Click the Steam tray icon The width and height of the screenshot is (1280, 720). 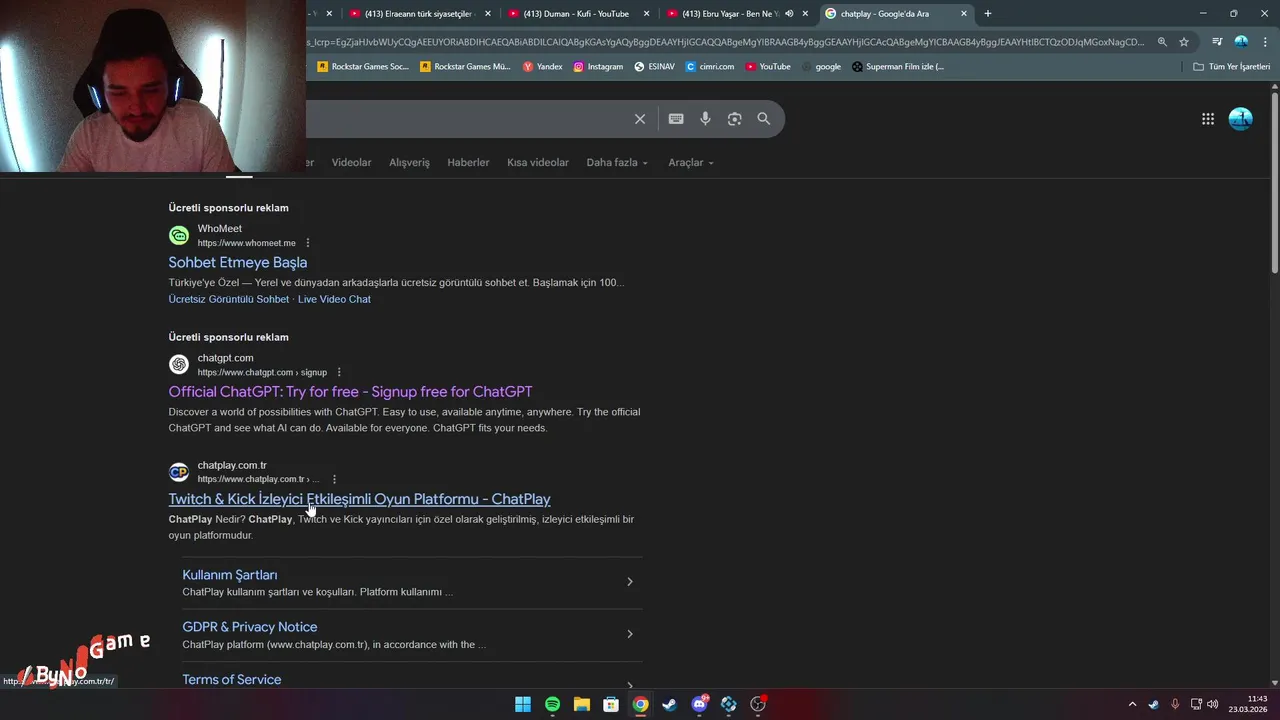pyautogui.click(x=1153, y=704)
